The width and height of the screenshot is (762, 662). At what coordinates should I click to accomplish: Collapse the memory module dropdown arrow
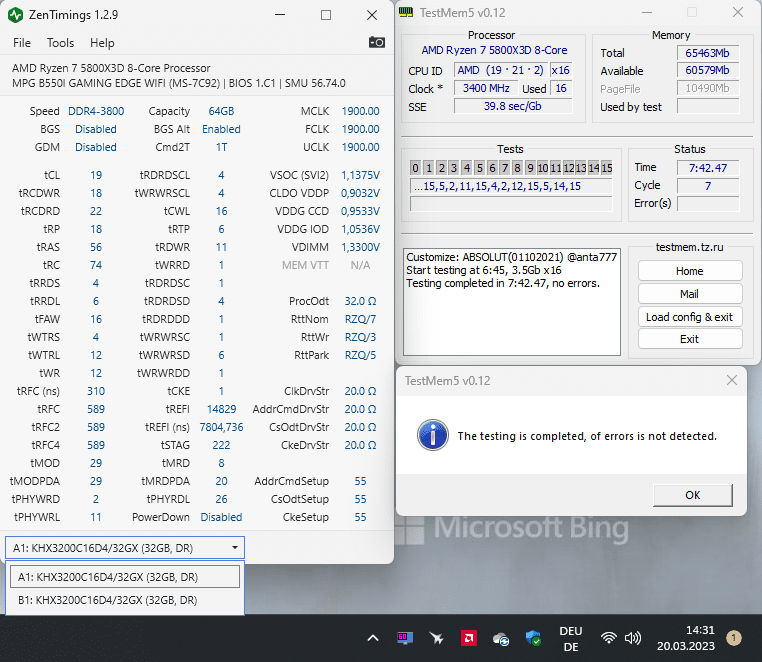pyautogui.click(x=235, y=548)
